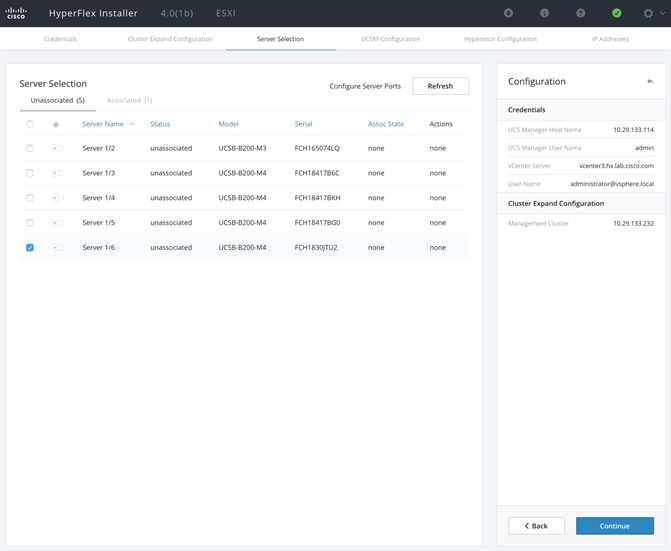The width and height of the screenshot is (671, 551).
Task: Toggle locator LED for Server 1/5
Action: (x=57, y=222)
